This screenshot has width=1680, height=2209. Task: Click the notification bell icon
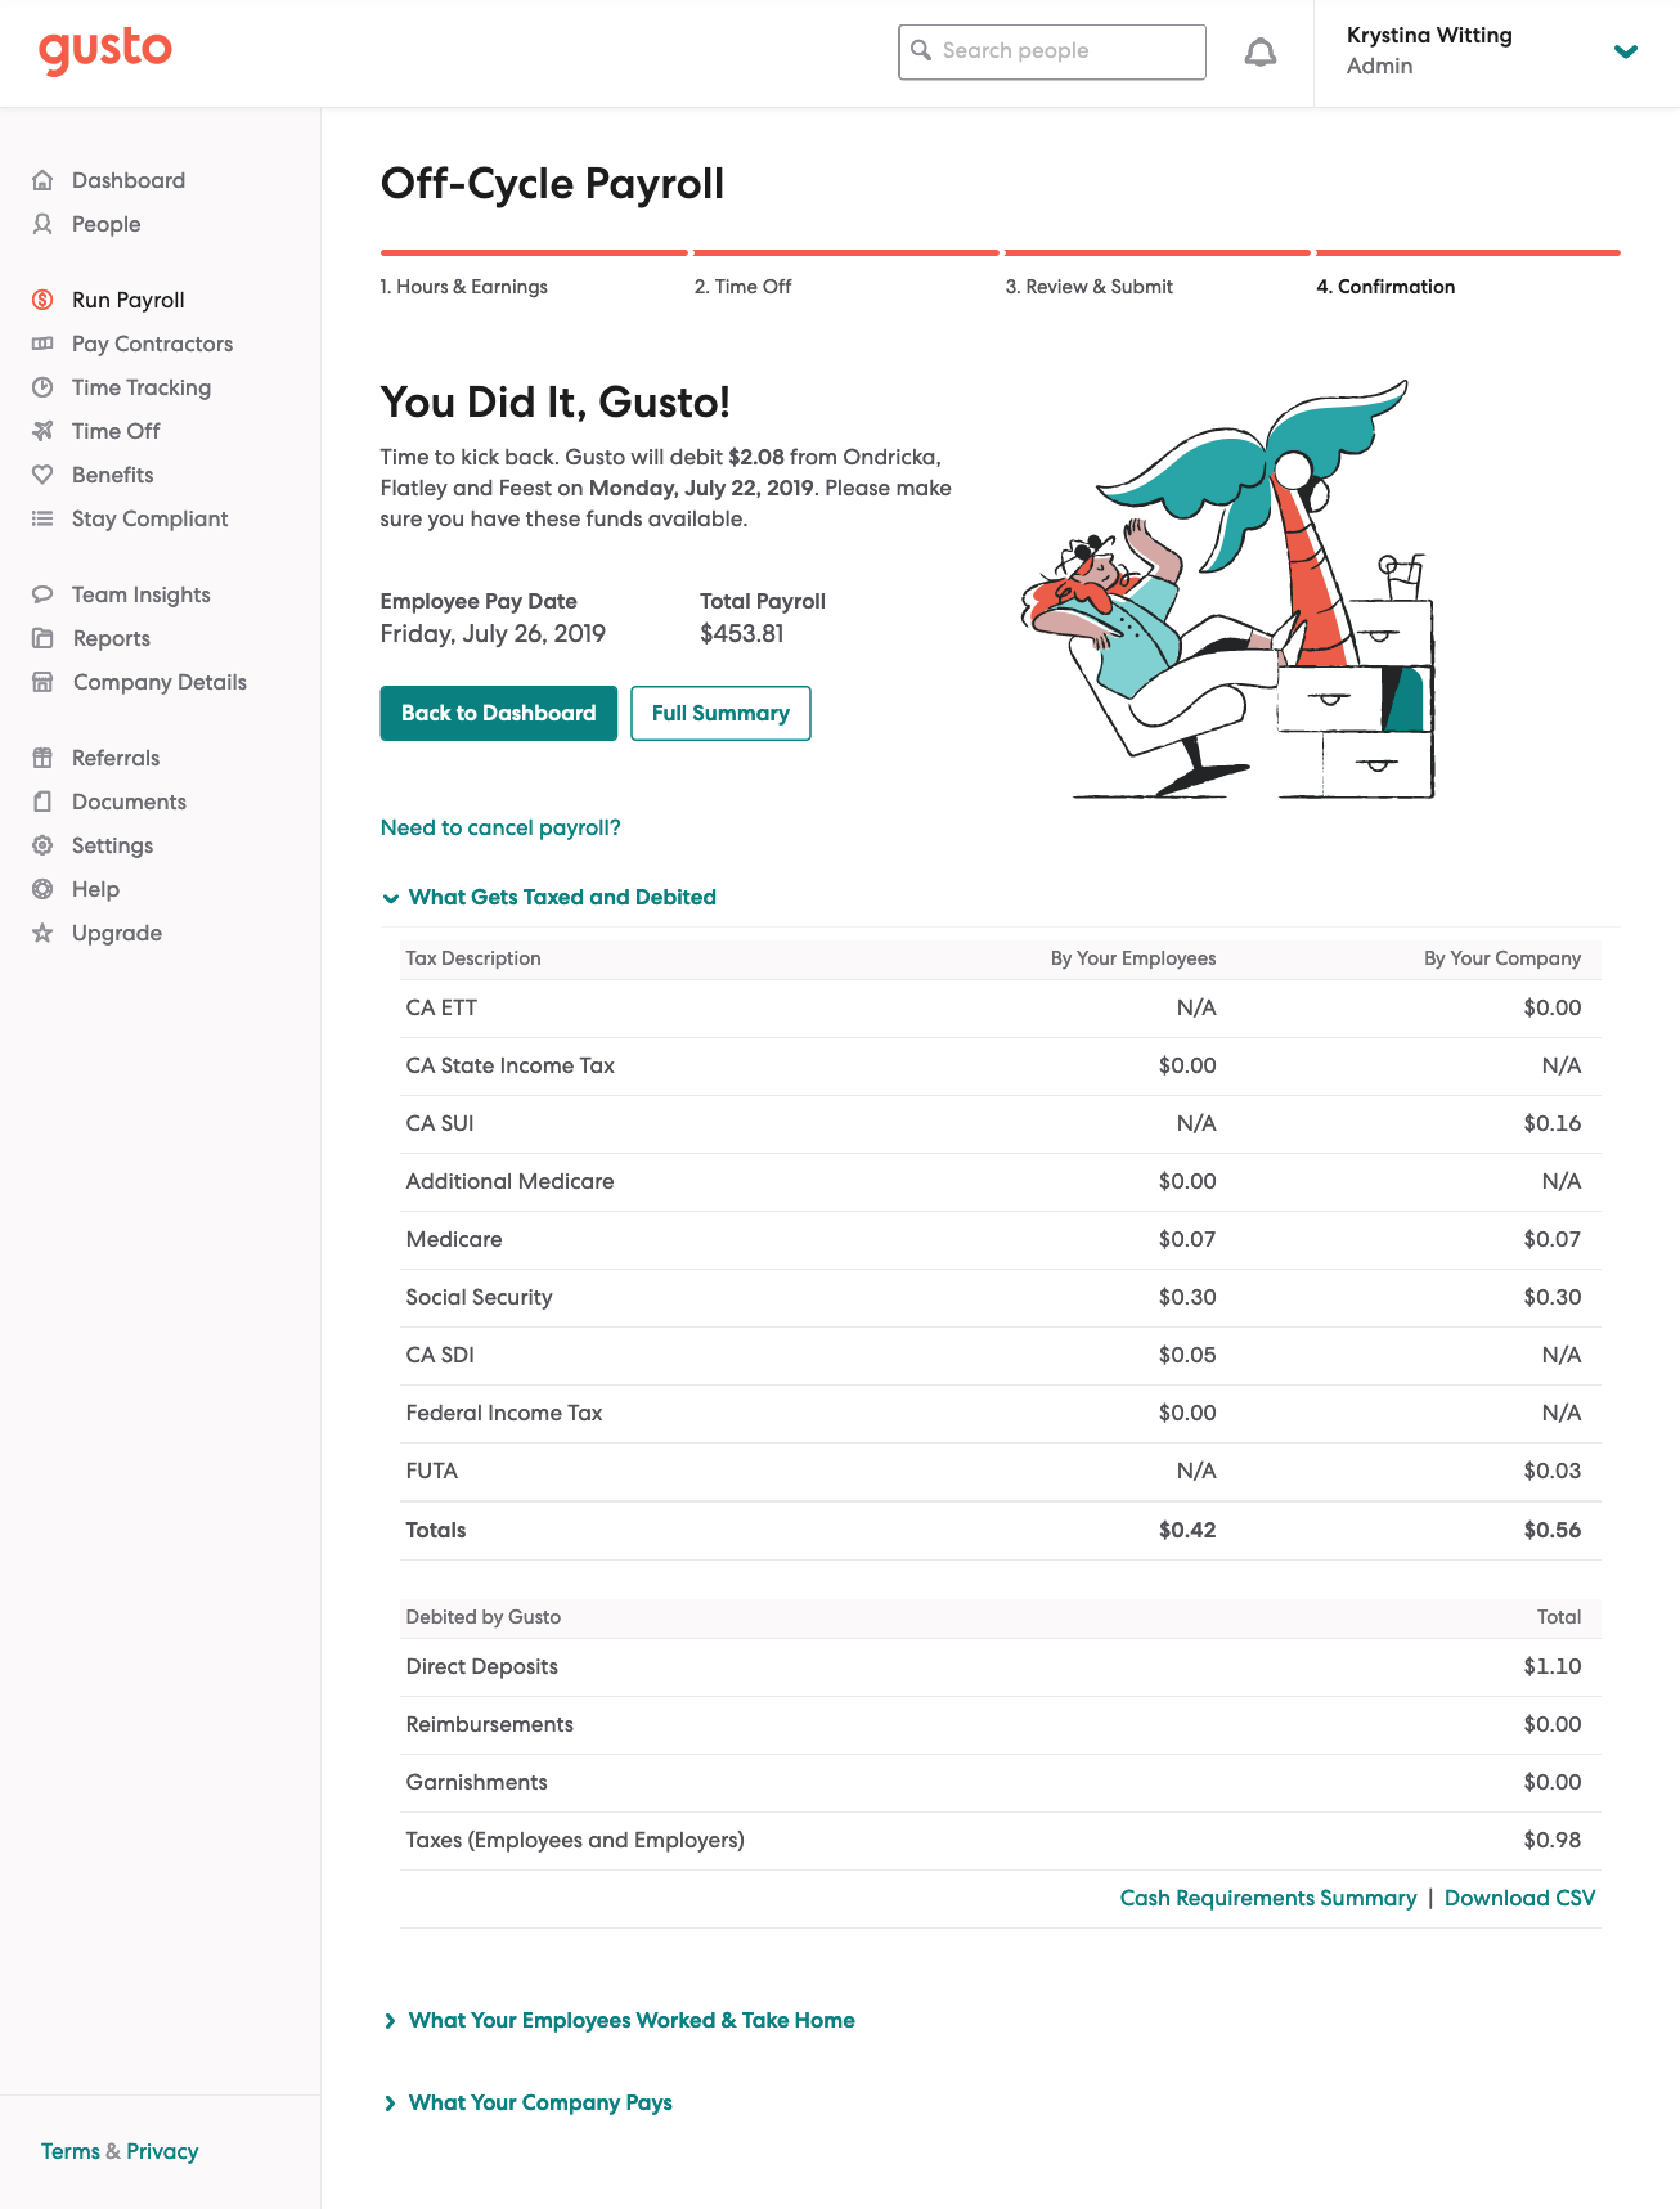click(1260, 52)
